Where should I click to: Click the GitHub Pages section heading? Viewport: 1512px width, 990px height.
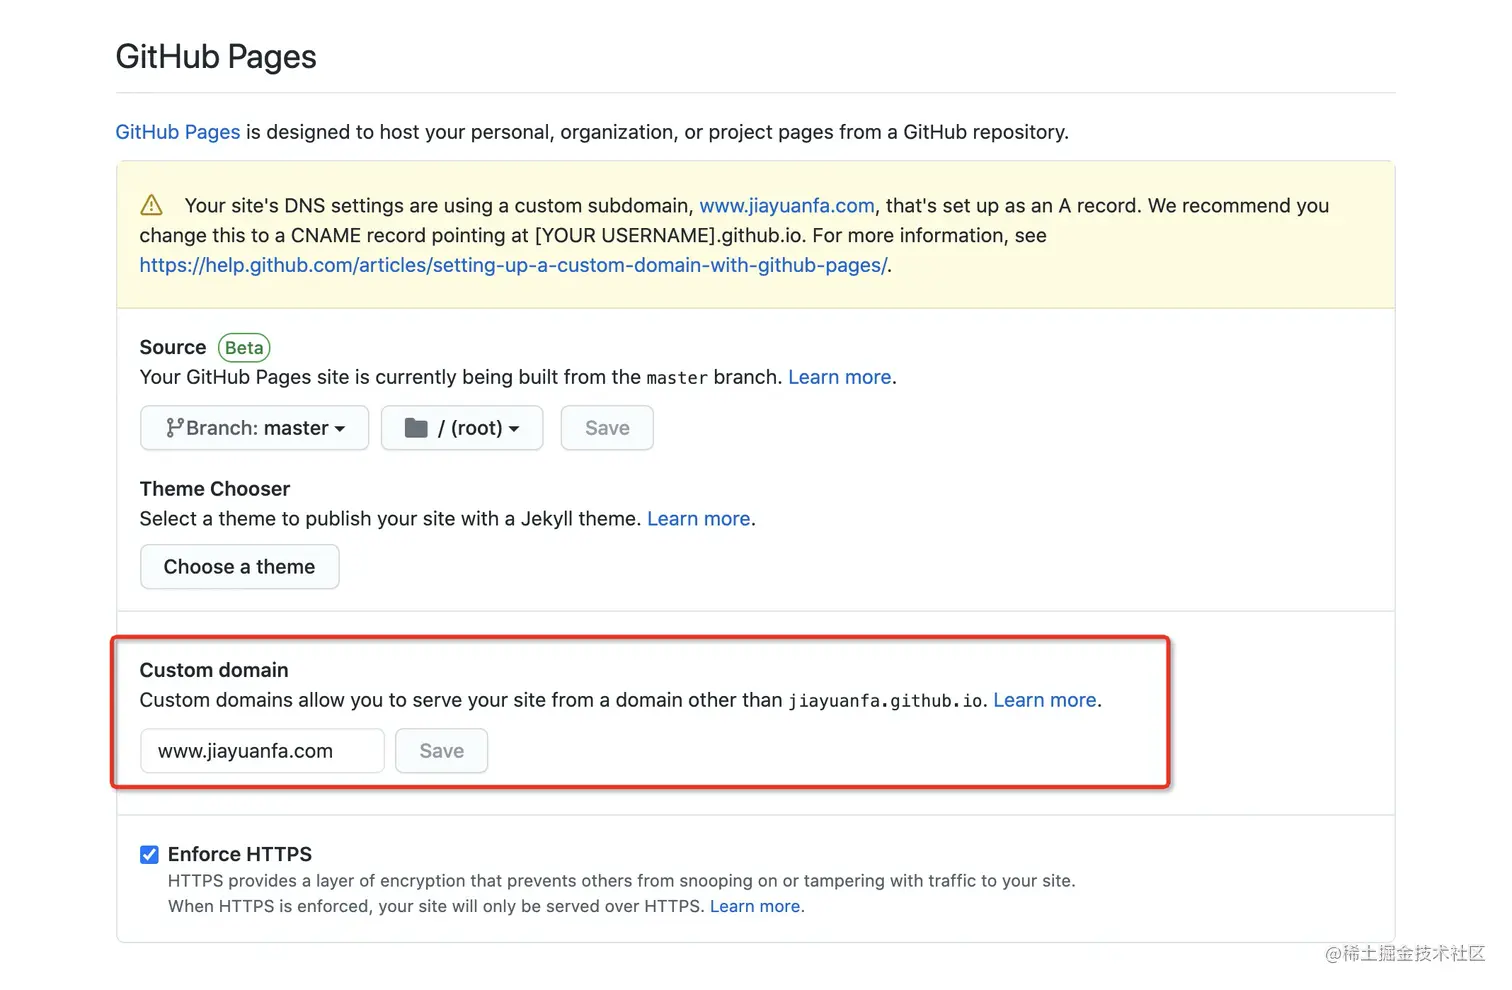pos(216,57)
